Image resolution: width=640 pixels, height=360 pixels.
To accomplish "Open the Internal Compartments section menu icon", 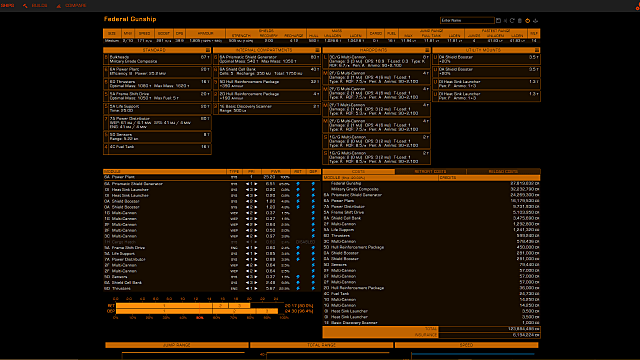I will (317, 50).
